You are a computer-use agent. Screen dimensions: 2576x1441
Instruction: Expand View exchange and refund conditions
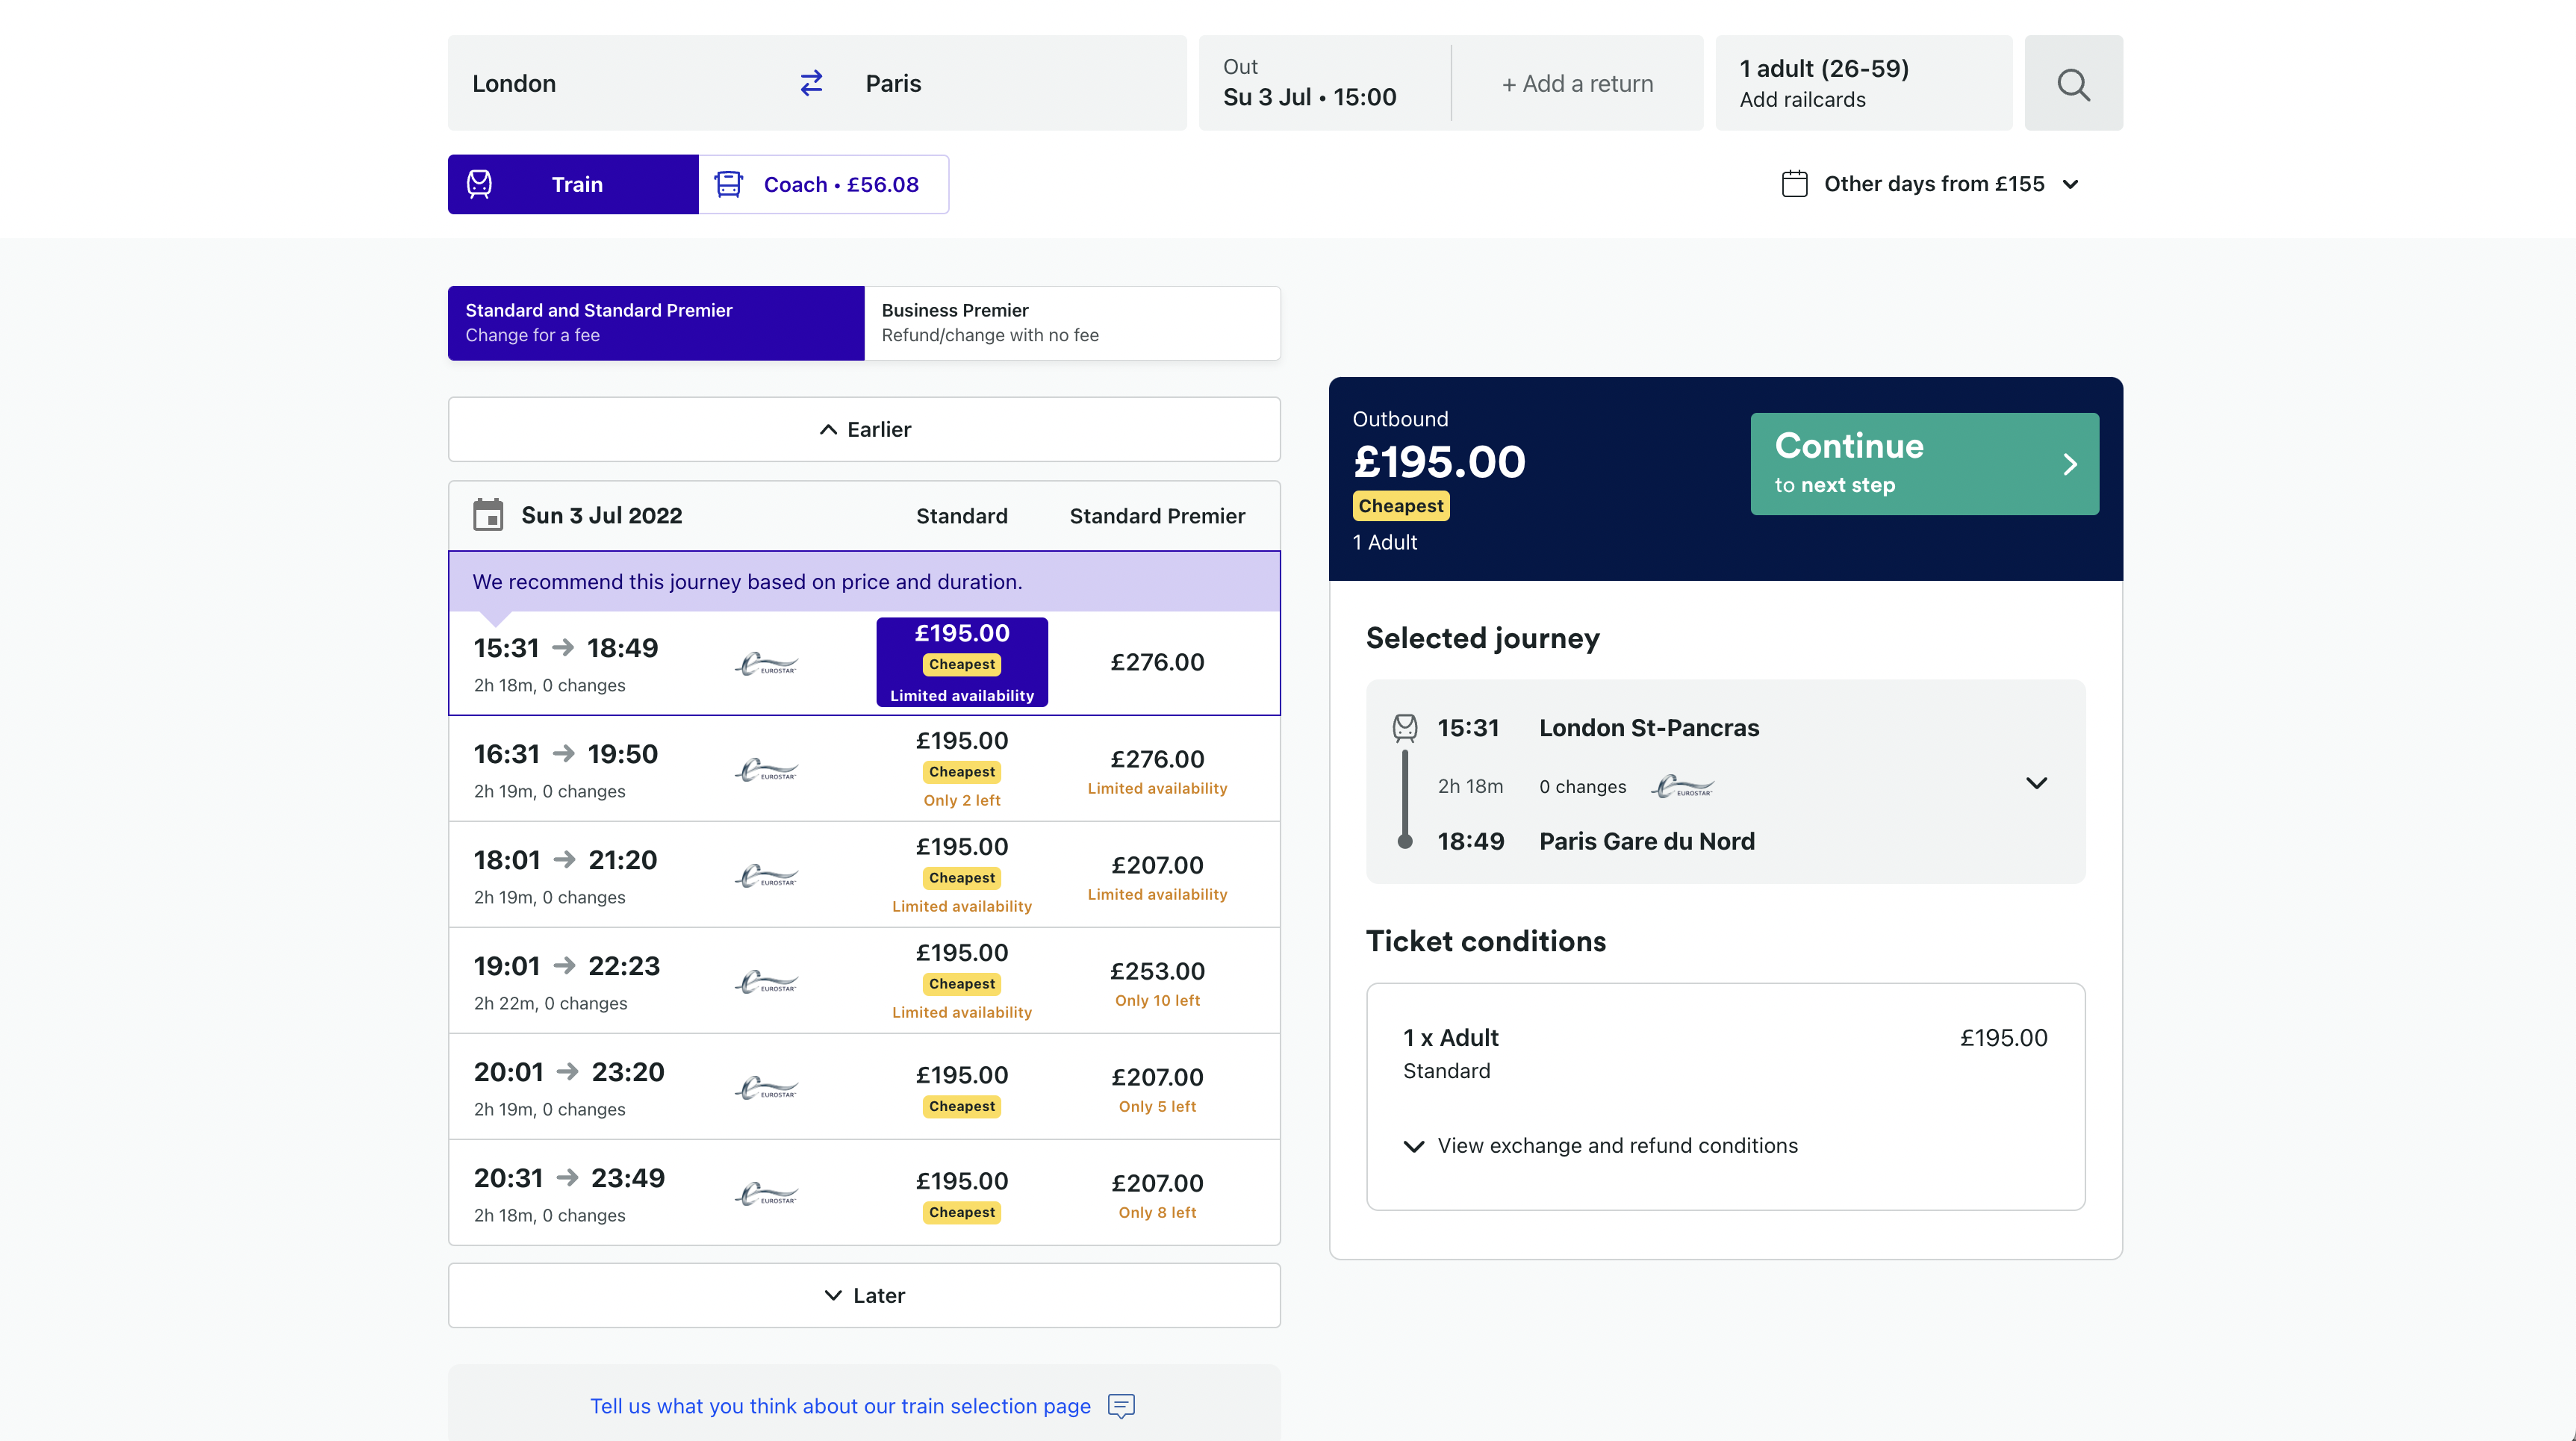(x=1601, y=1146)
